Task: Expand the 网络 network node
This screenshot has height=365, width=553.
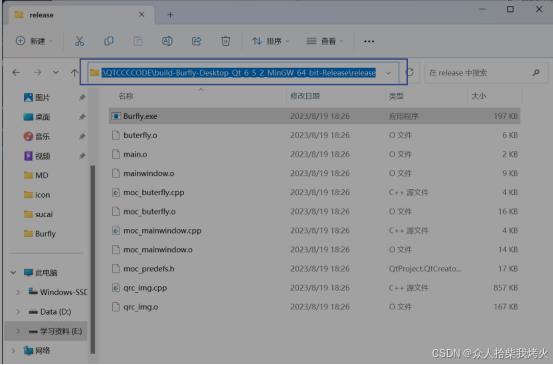Action: pyautogui.click(x=13, y=351)
